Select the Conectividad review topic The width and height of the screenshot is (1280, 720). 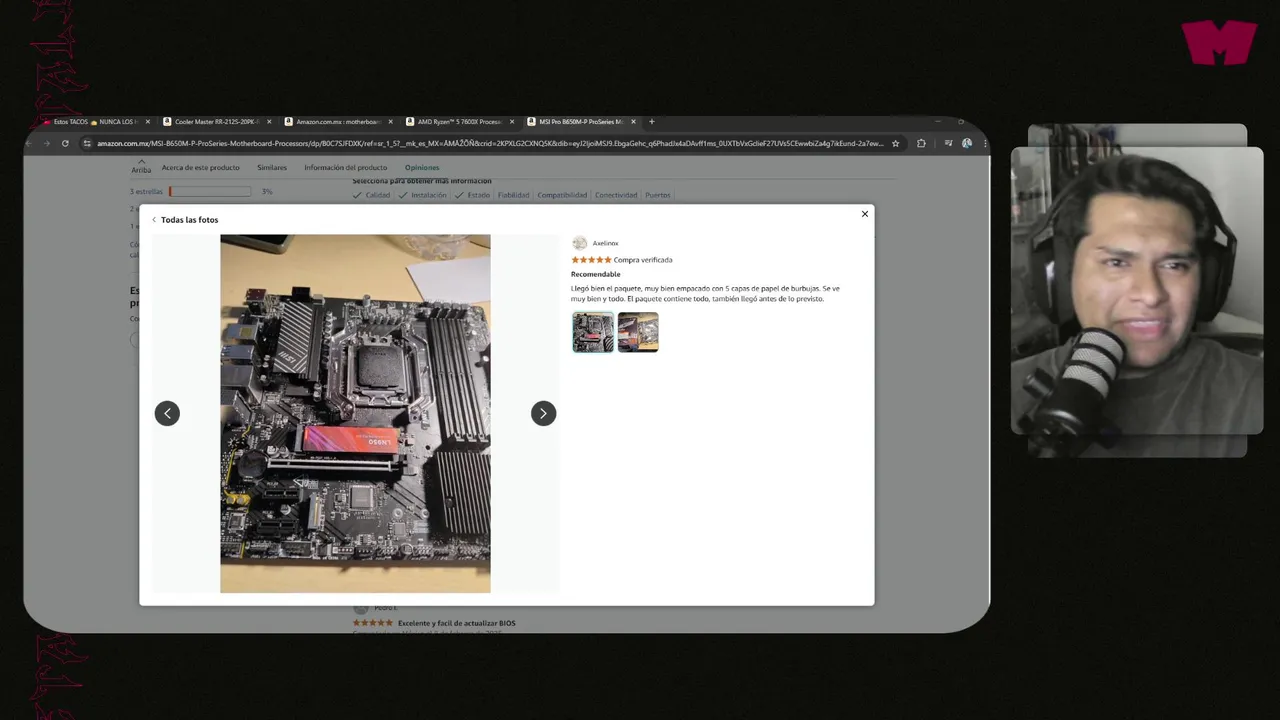(x=616, y=195)
